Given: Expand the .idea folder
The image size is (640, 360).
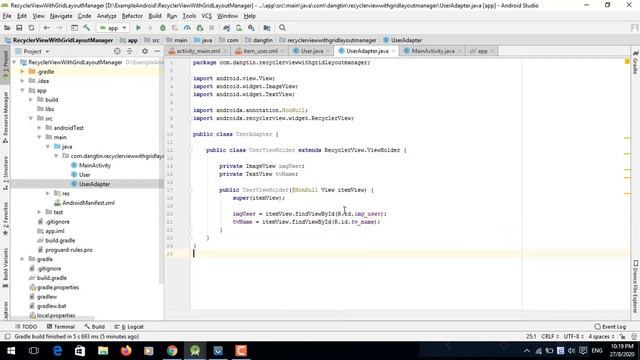Looking at the screenshot, I should tap(22, 81).
